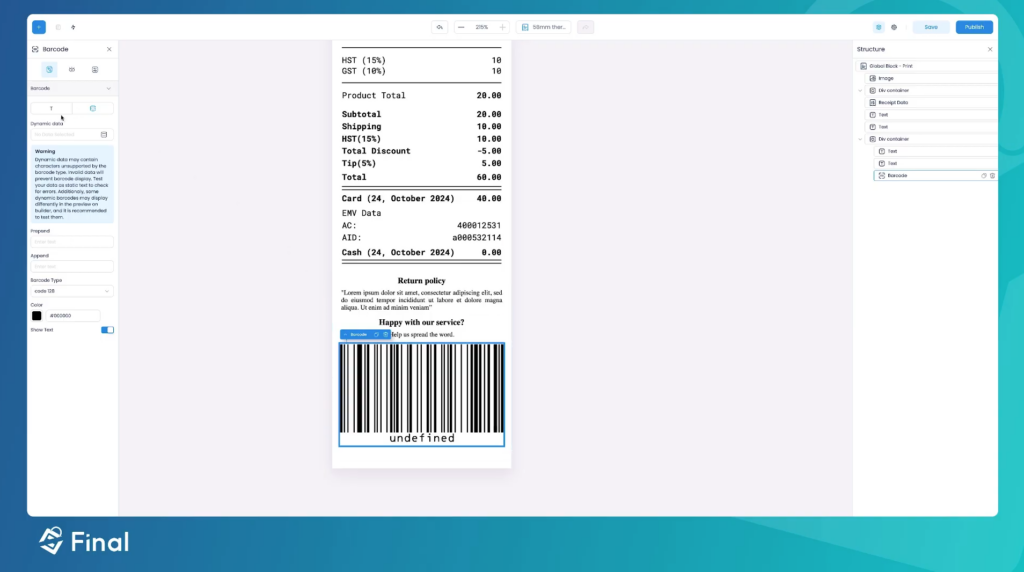Screen dimensions: 1024x572
Task: Click the Append text field
Action: point(72,266)
